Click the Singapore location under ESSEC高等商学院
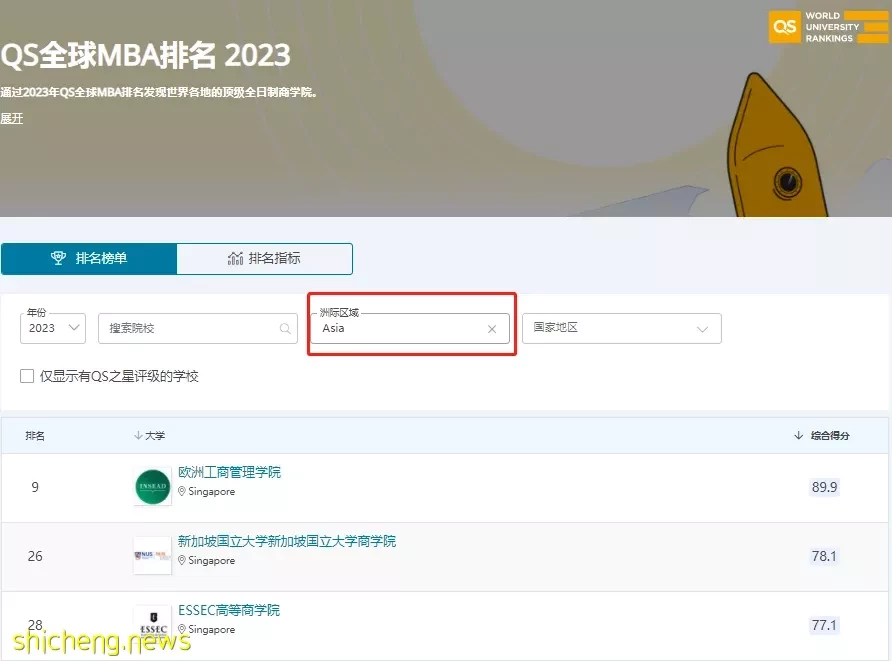Screen dimensions: 892x661 click(x=207, y=629)
